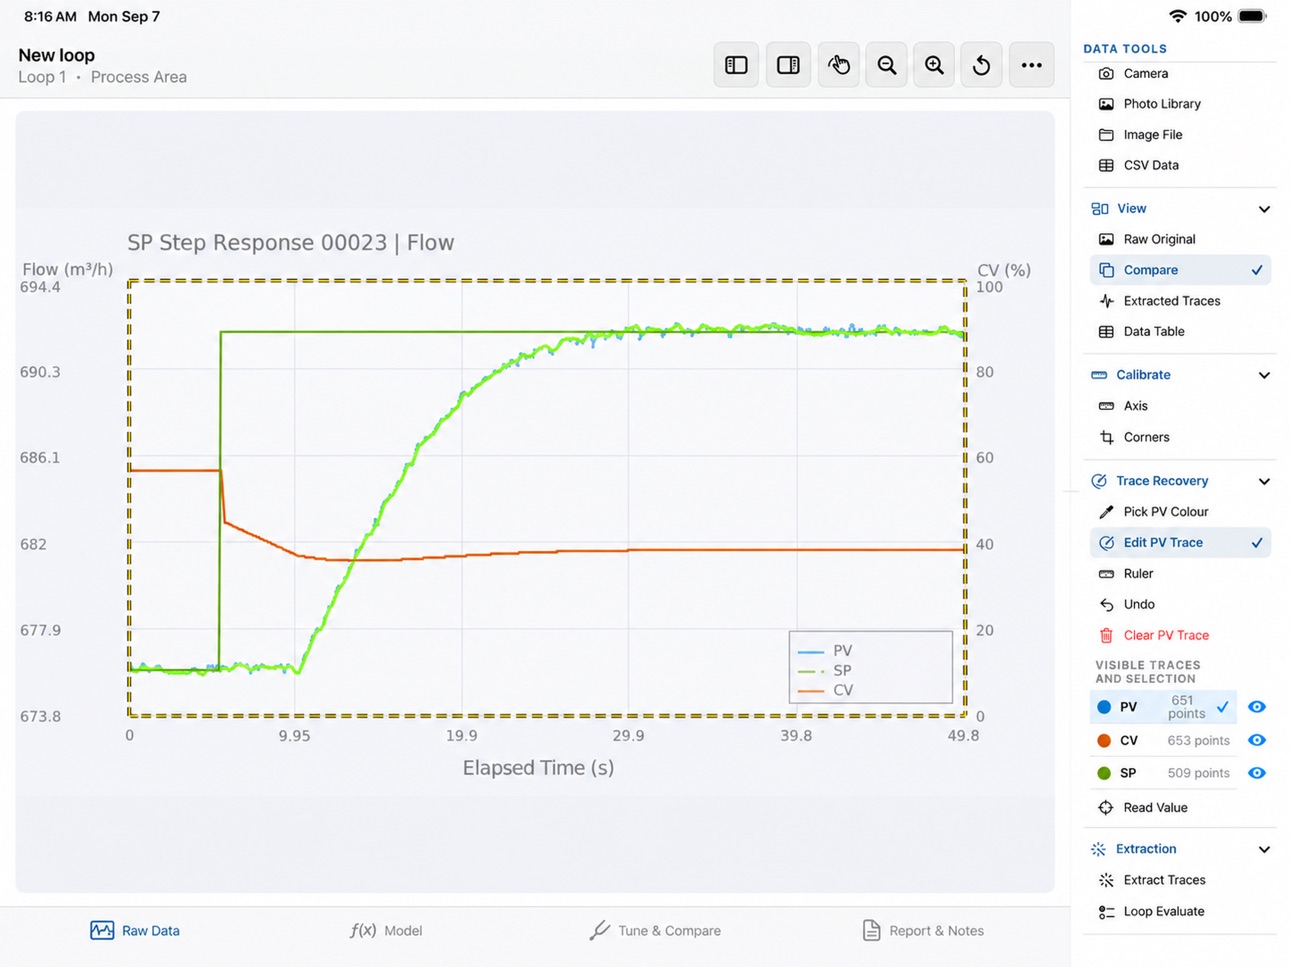
Task: Click the Image File folder icon
Action: [1106, 135]
